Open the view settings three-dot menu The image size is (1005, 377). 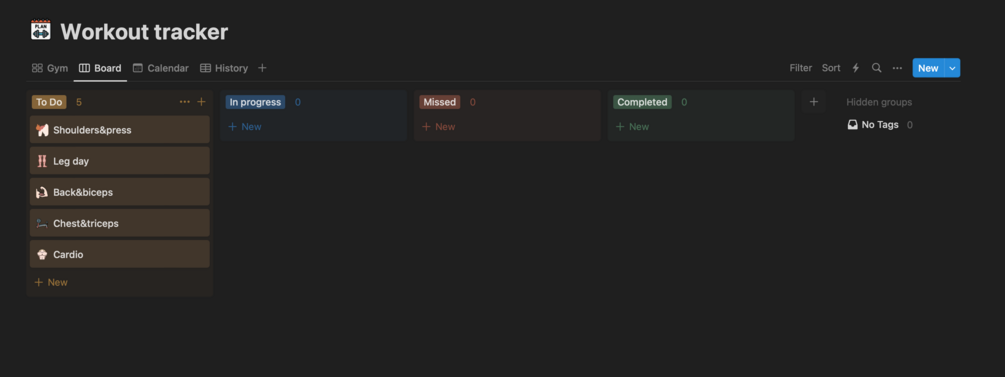[897, 68]
